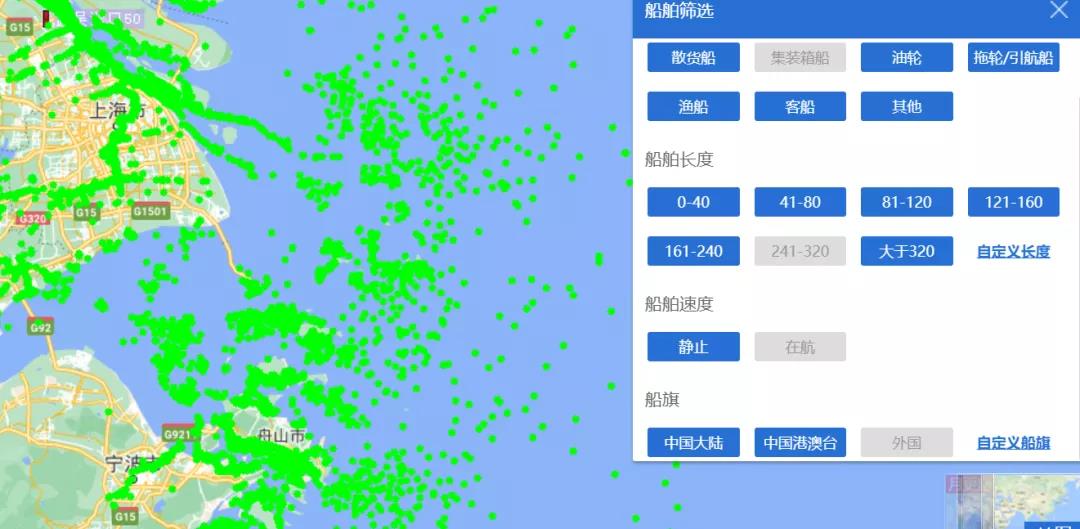Toggle the 大于320 length filter
Screen dimensions: 1080x529
pyautogui.click(x=907, y=251)
